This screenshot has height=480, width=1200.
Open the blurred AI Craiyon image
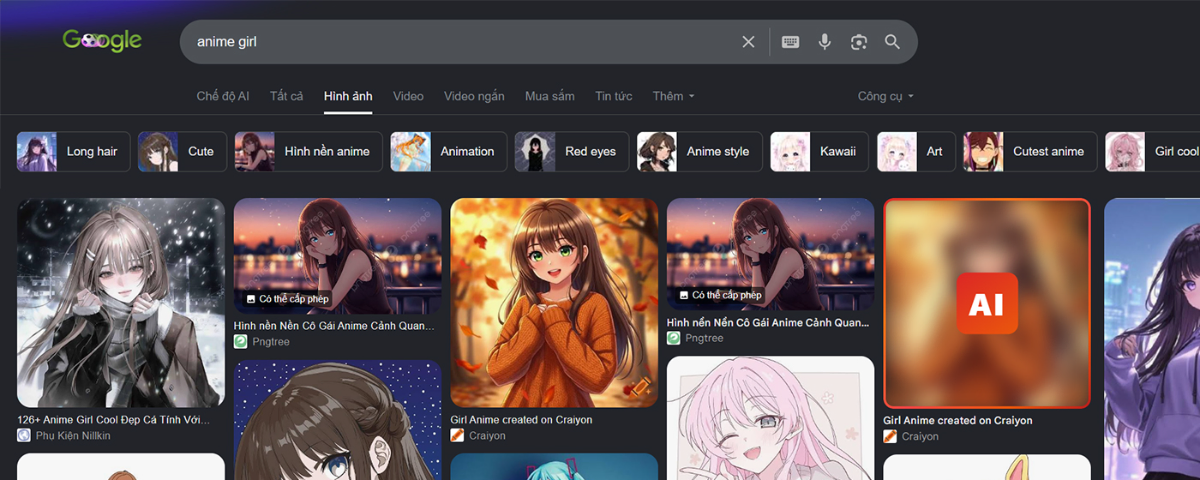987,303
